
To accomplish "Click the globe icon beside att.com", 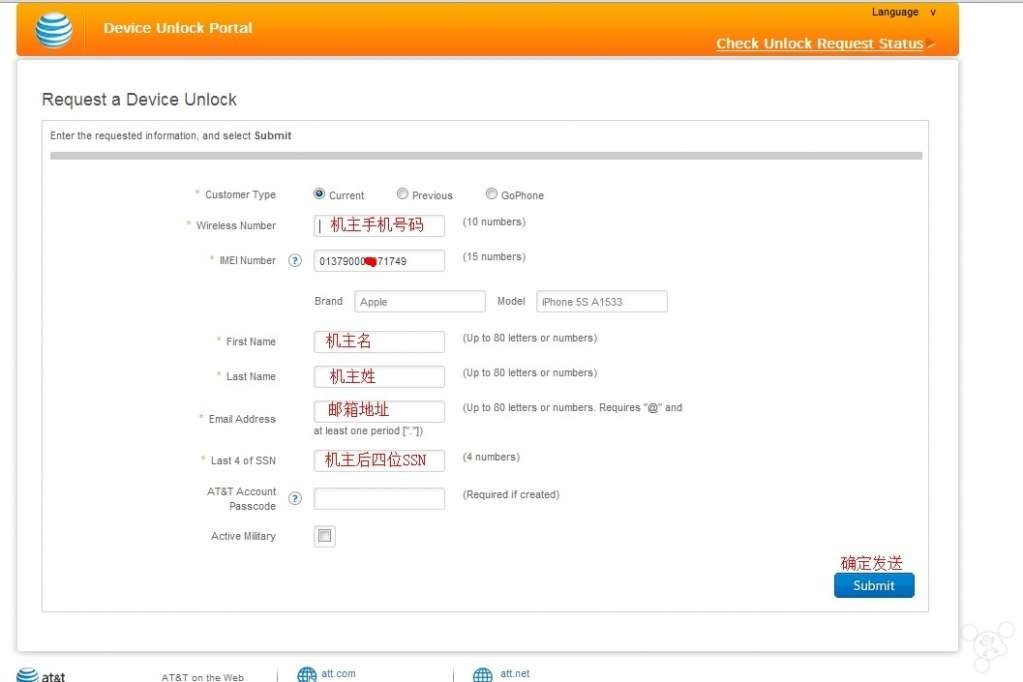I will tap(306, 672).
